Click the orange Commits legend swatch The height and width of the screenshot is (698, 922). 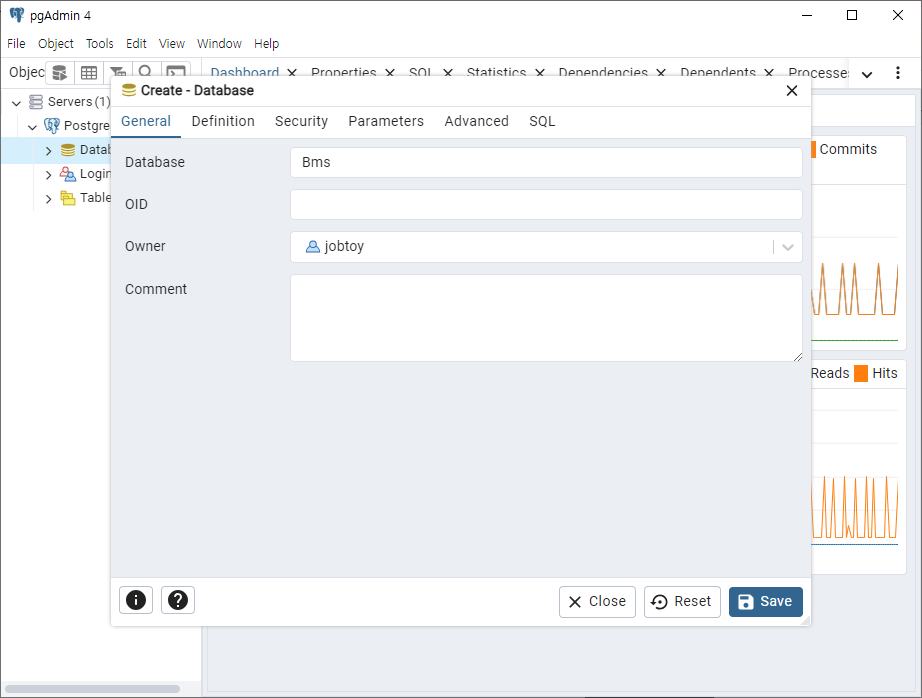814,149
